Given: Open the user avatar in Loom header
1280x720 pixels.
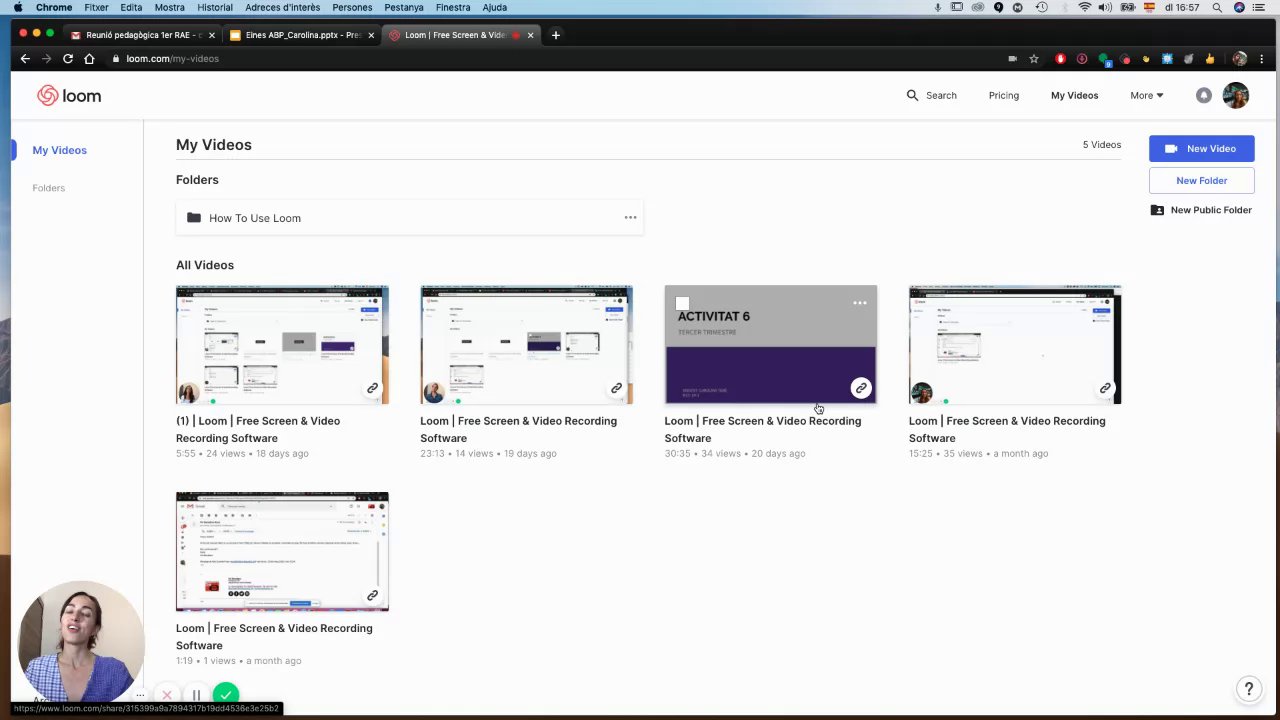Looking at the screenshot, I should (x=1236, y=95).
